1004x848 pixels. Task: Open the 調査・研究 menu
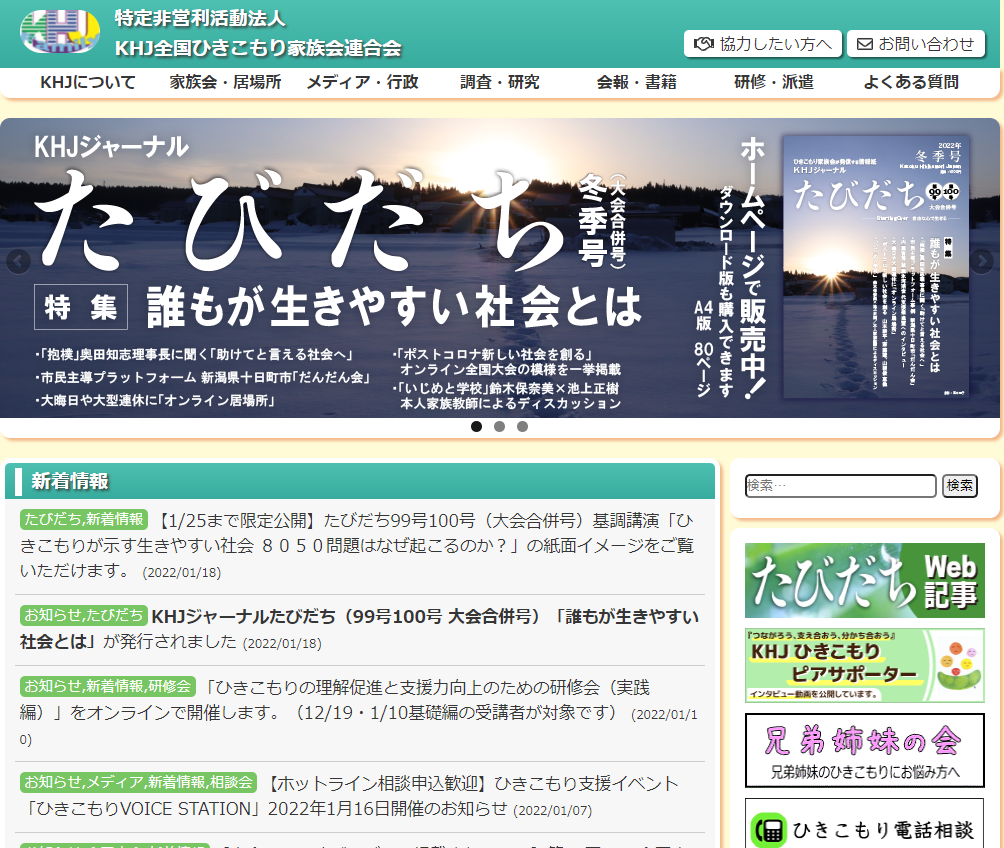(x=500, y=83)
